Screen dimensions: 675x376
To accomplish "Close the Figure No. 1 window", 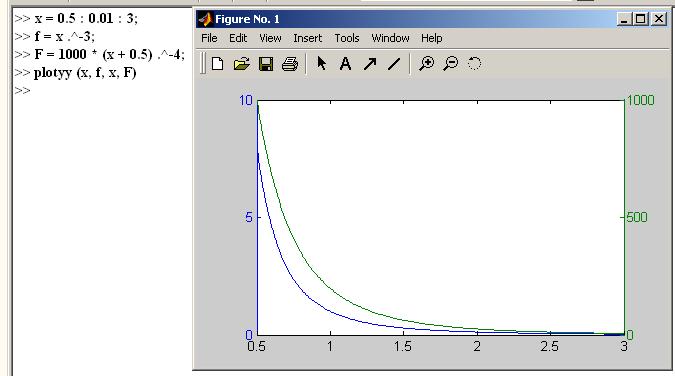I will 659,19.
